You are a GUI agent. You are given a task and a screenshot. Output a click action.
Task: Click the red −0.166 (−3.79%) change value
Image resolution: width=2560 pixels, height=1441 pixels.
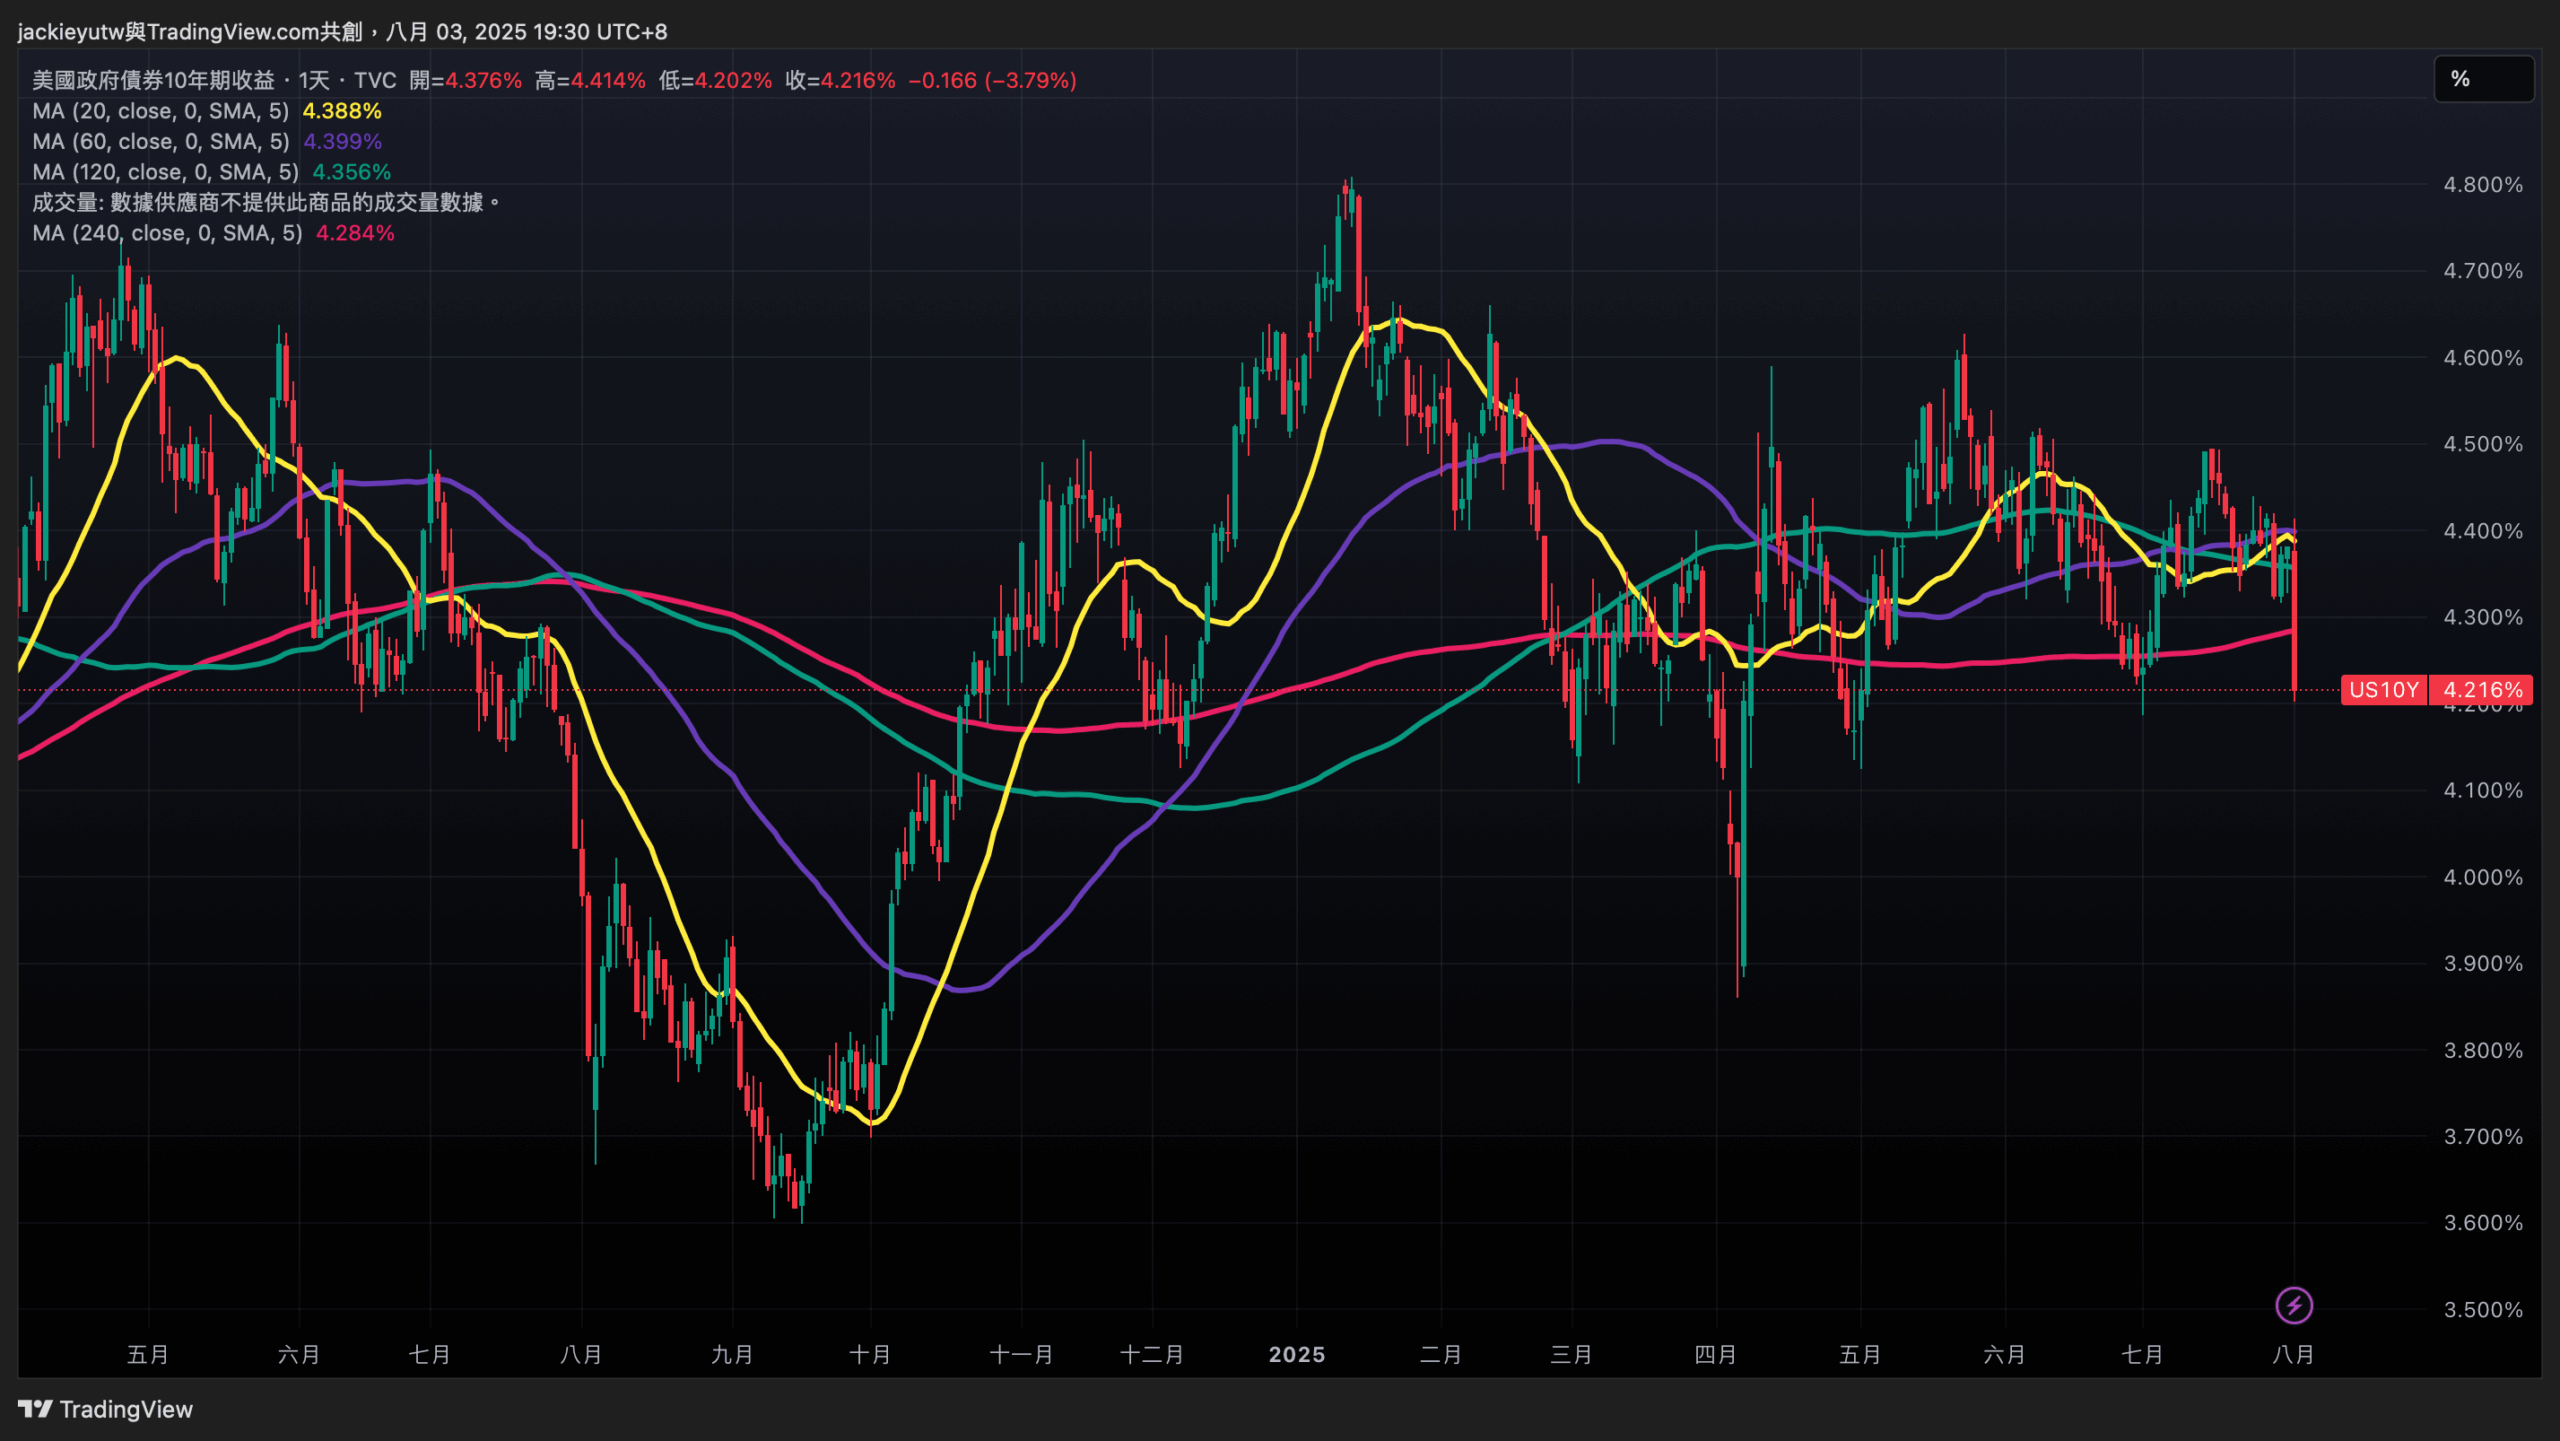[992, 80]
